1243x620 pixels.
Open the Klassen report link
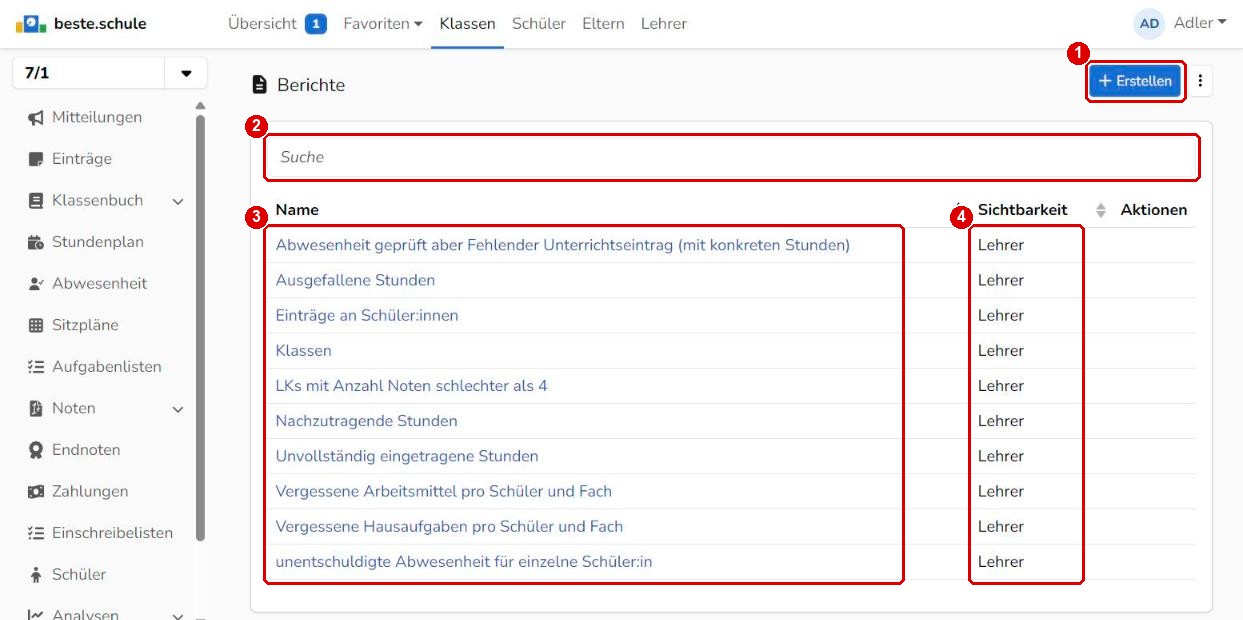coord(304,350)
